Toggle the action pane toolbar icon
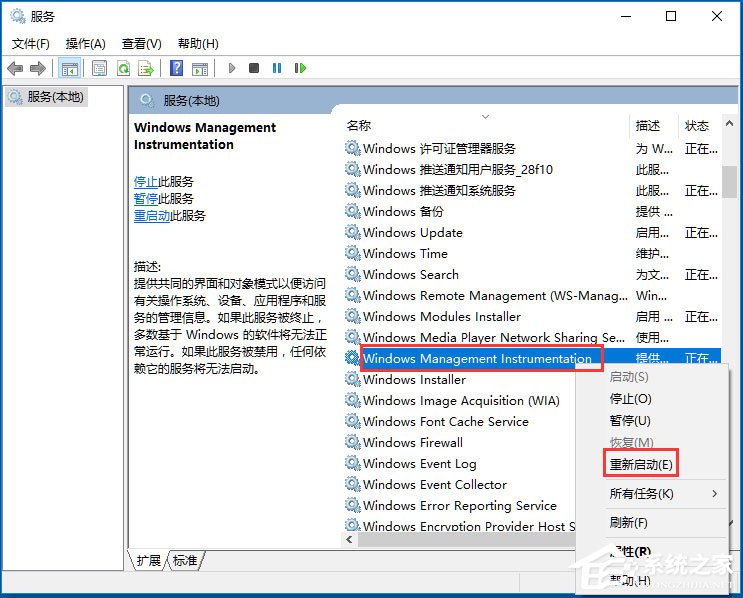743x598 pixels. click(200, 69)
